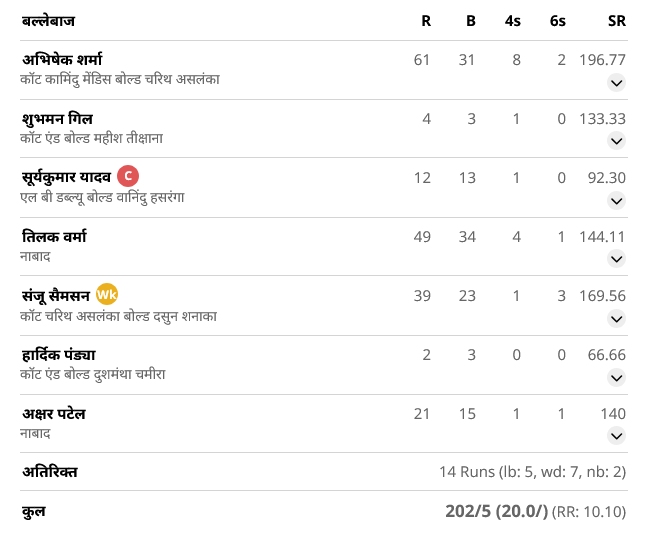Expand अभिषेक शर्मा's batting details chevron
Viewport: 648px width, 545px height.
[616, 83]
